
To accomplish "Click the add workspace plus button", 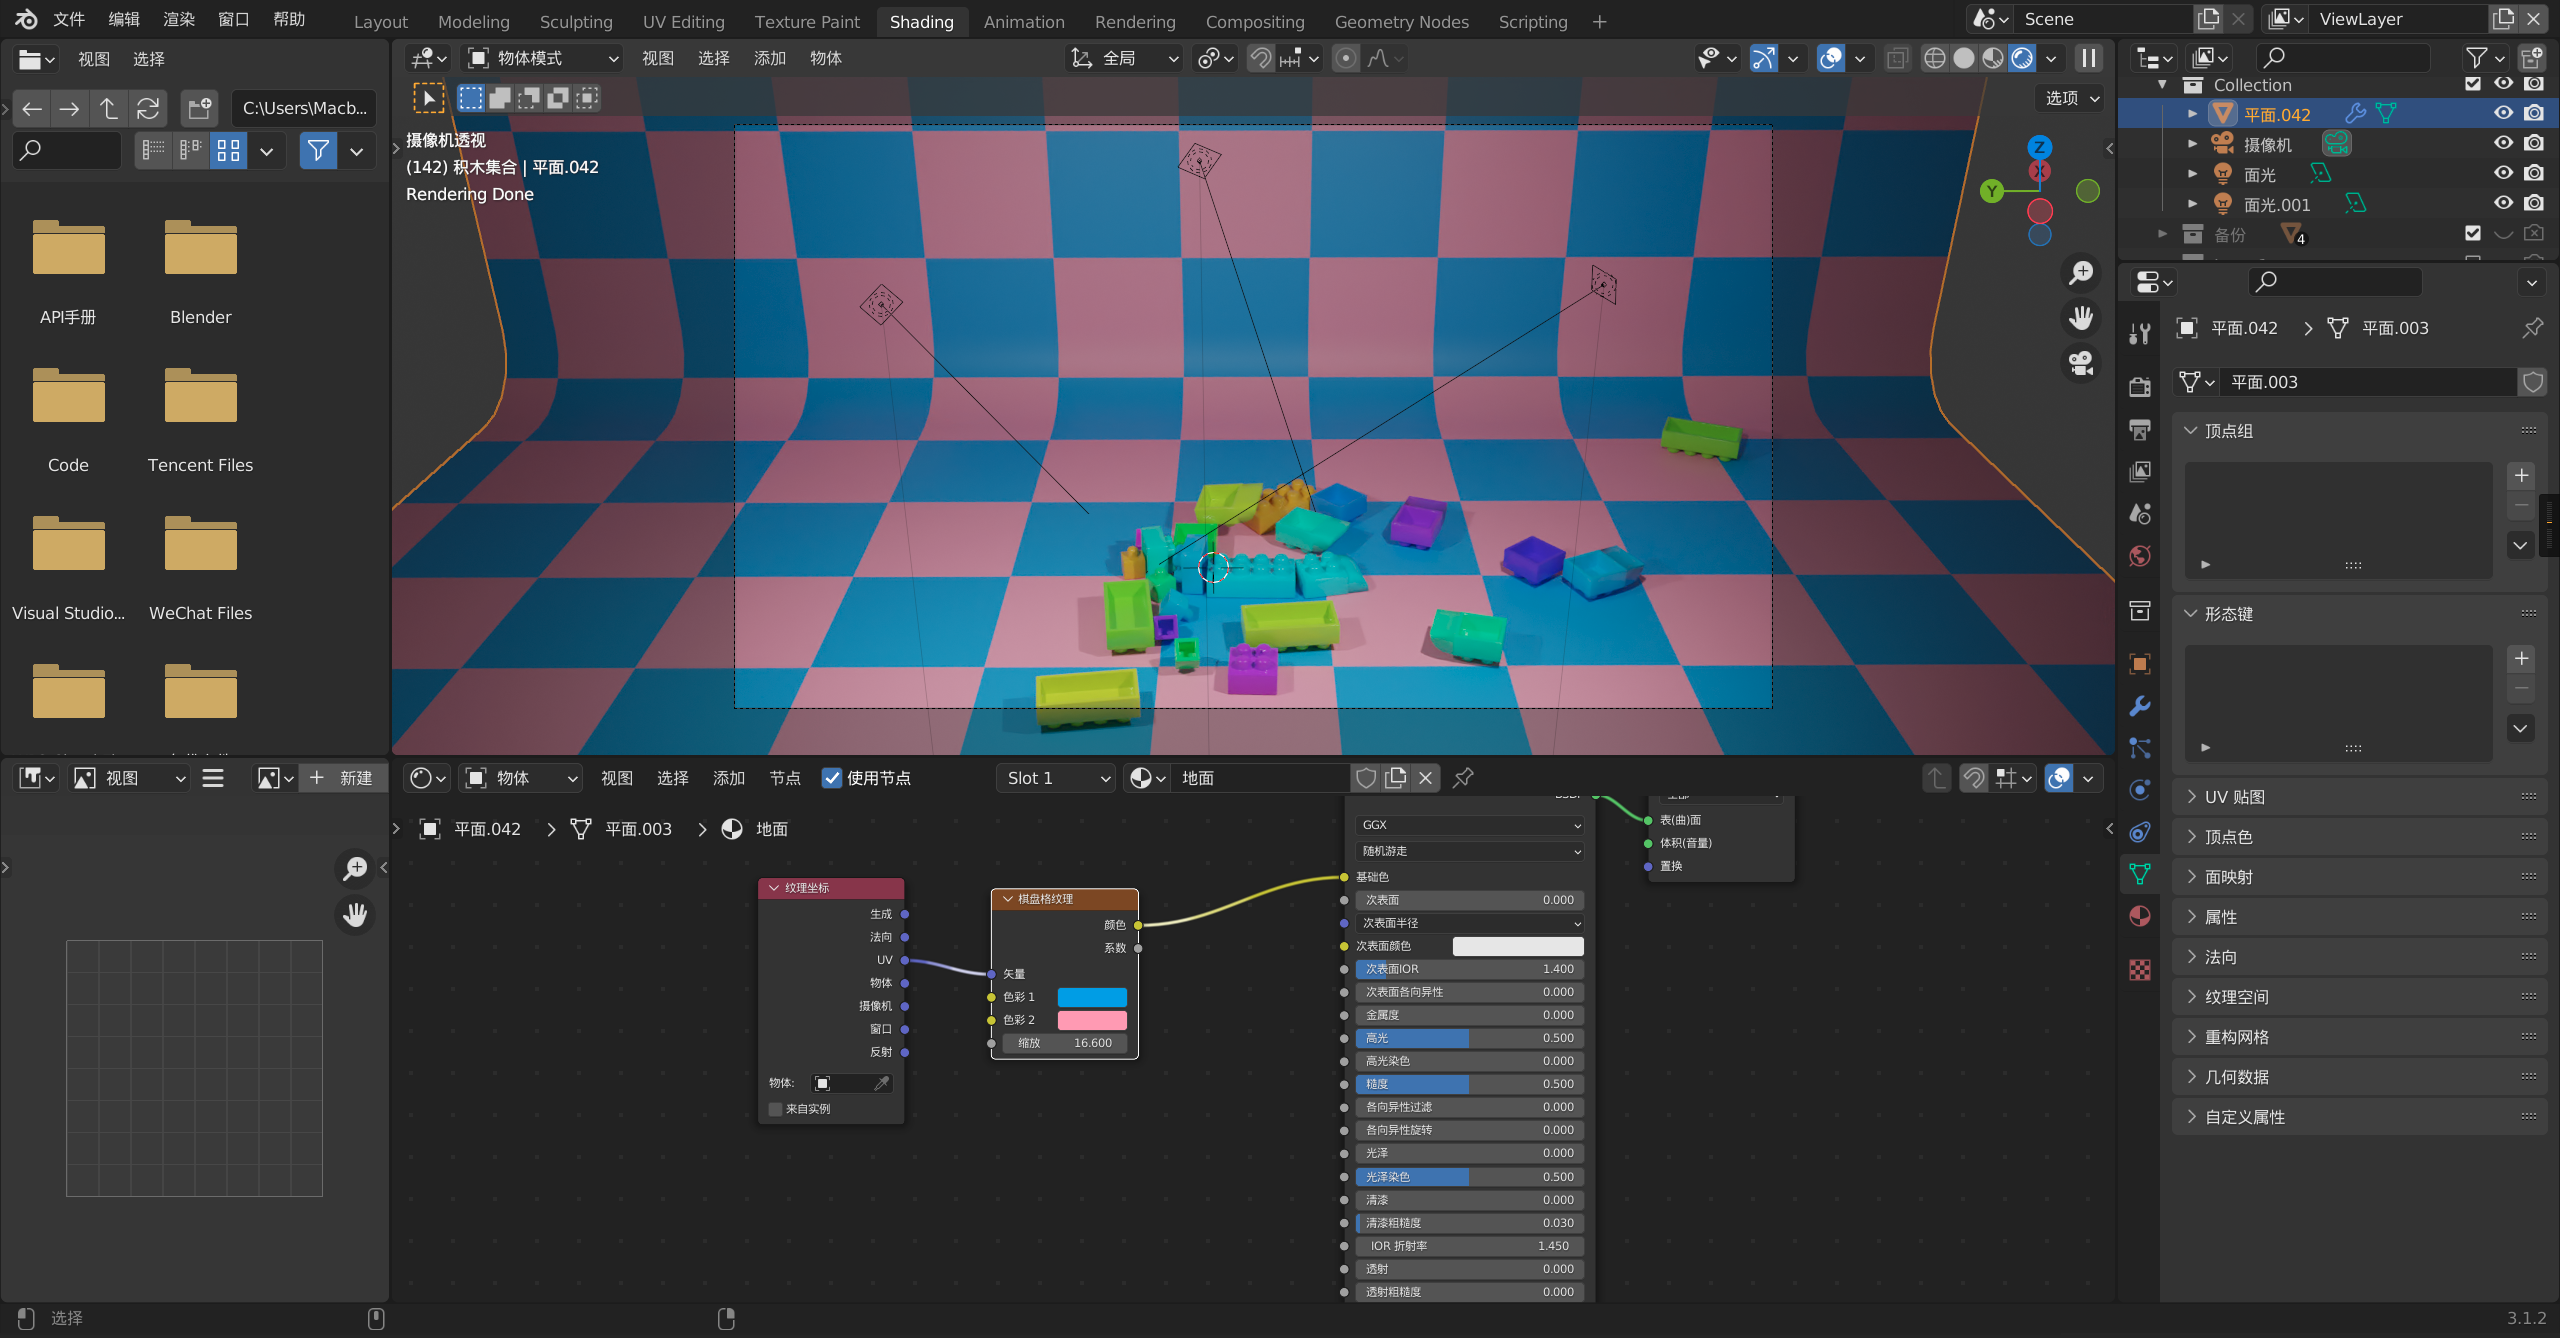I will [1599, 21].
